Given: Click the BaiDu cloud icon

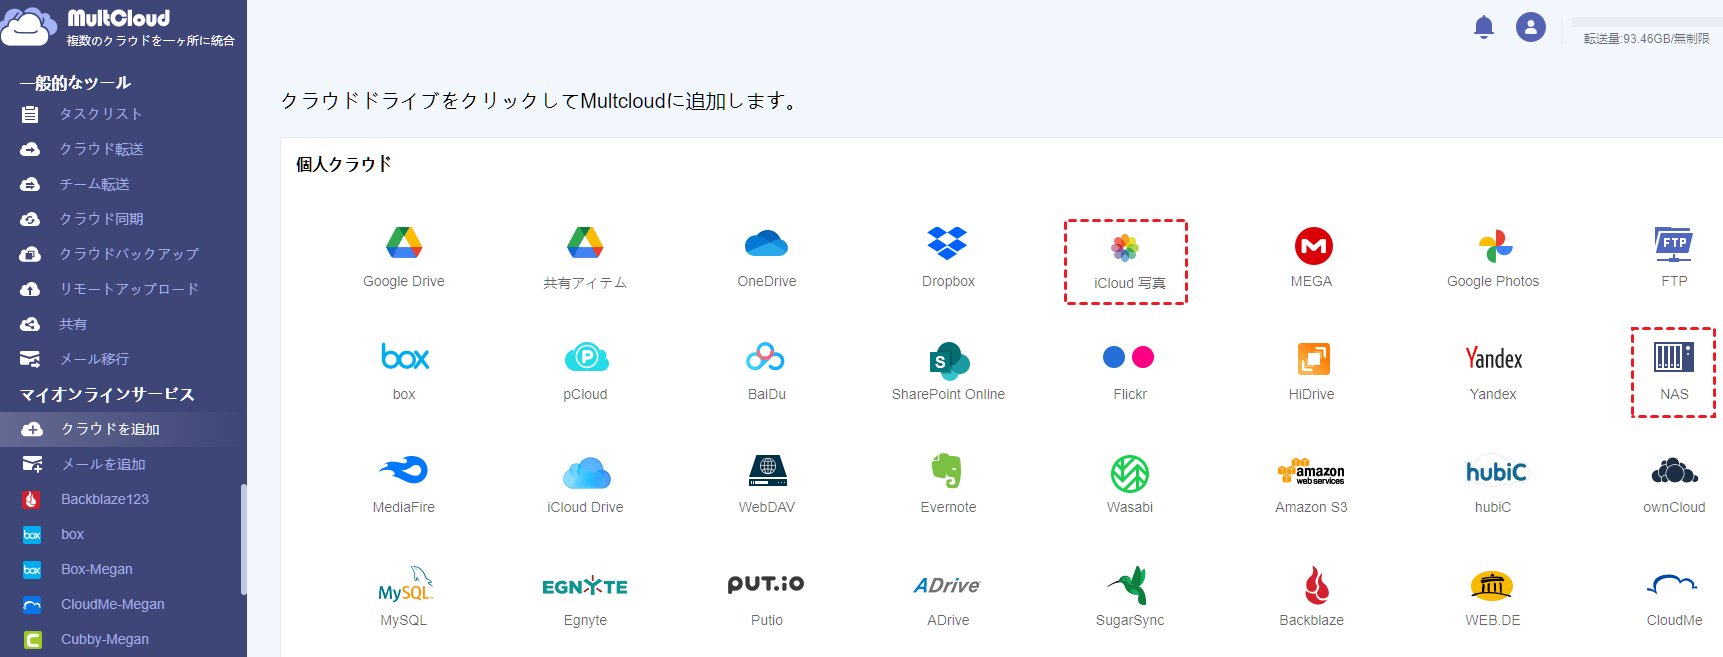Looking at the screenshot, I should point(766,357).
